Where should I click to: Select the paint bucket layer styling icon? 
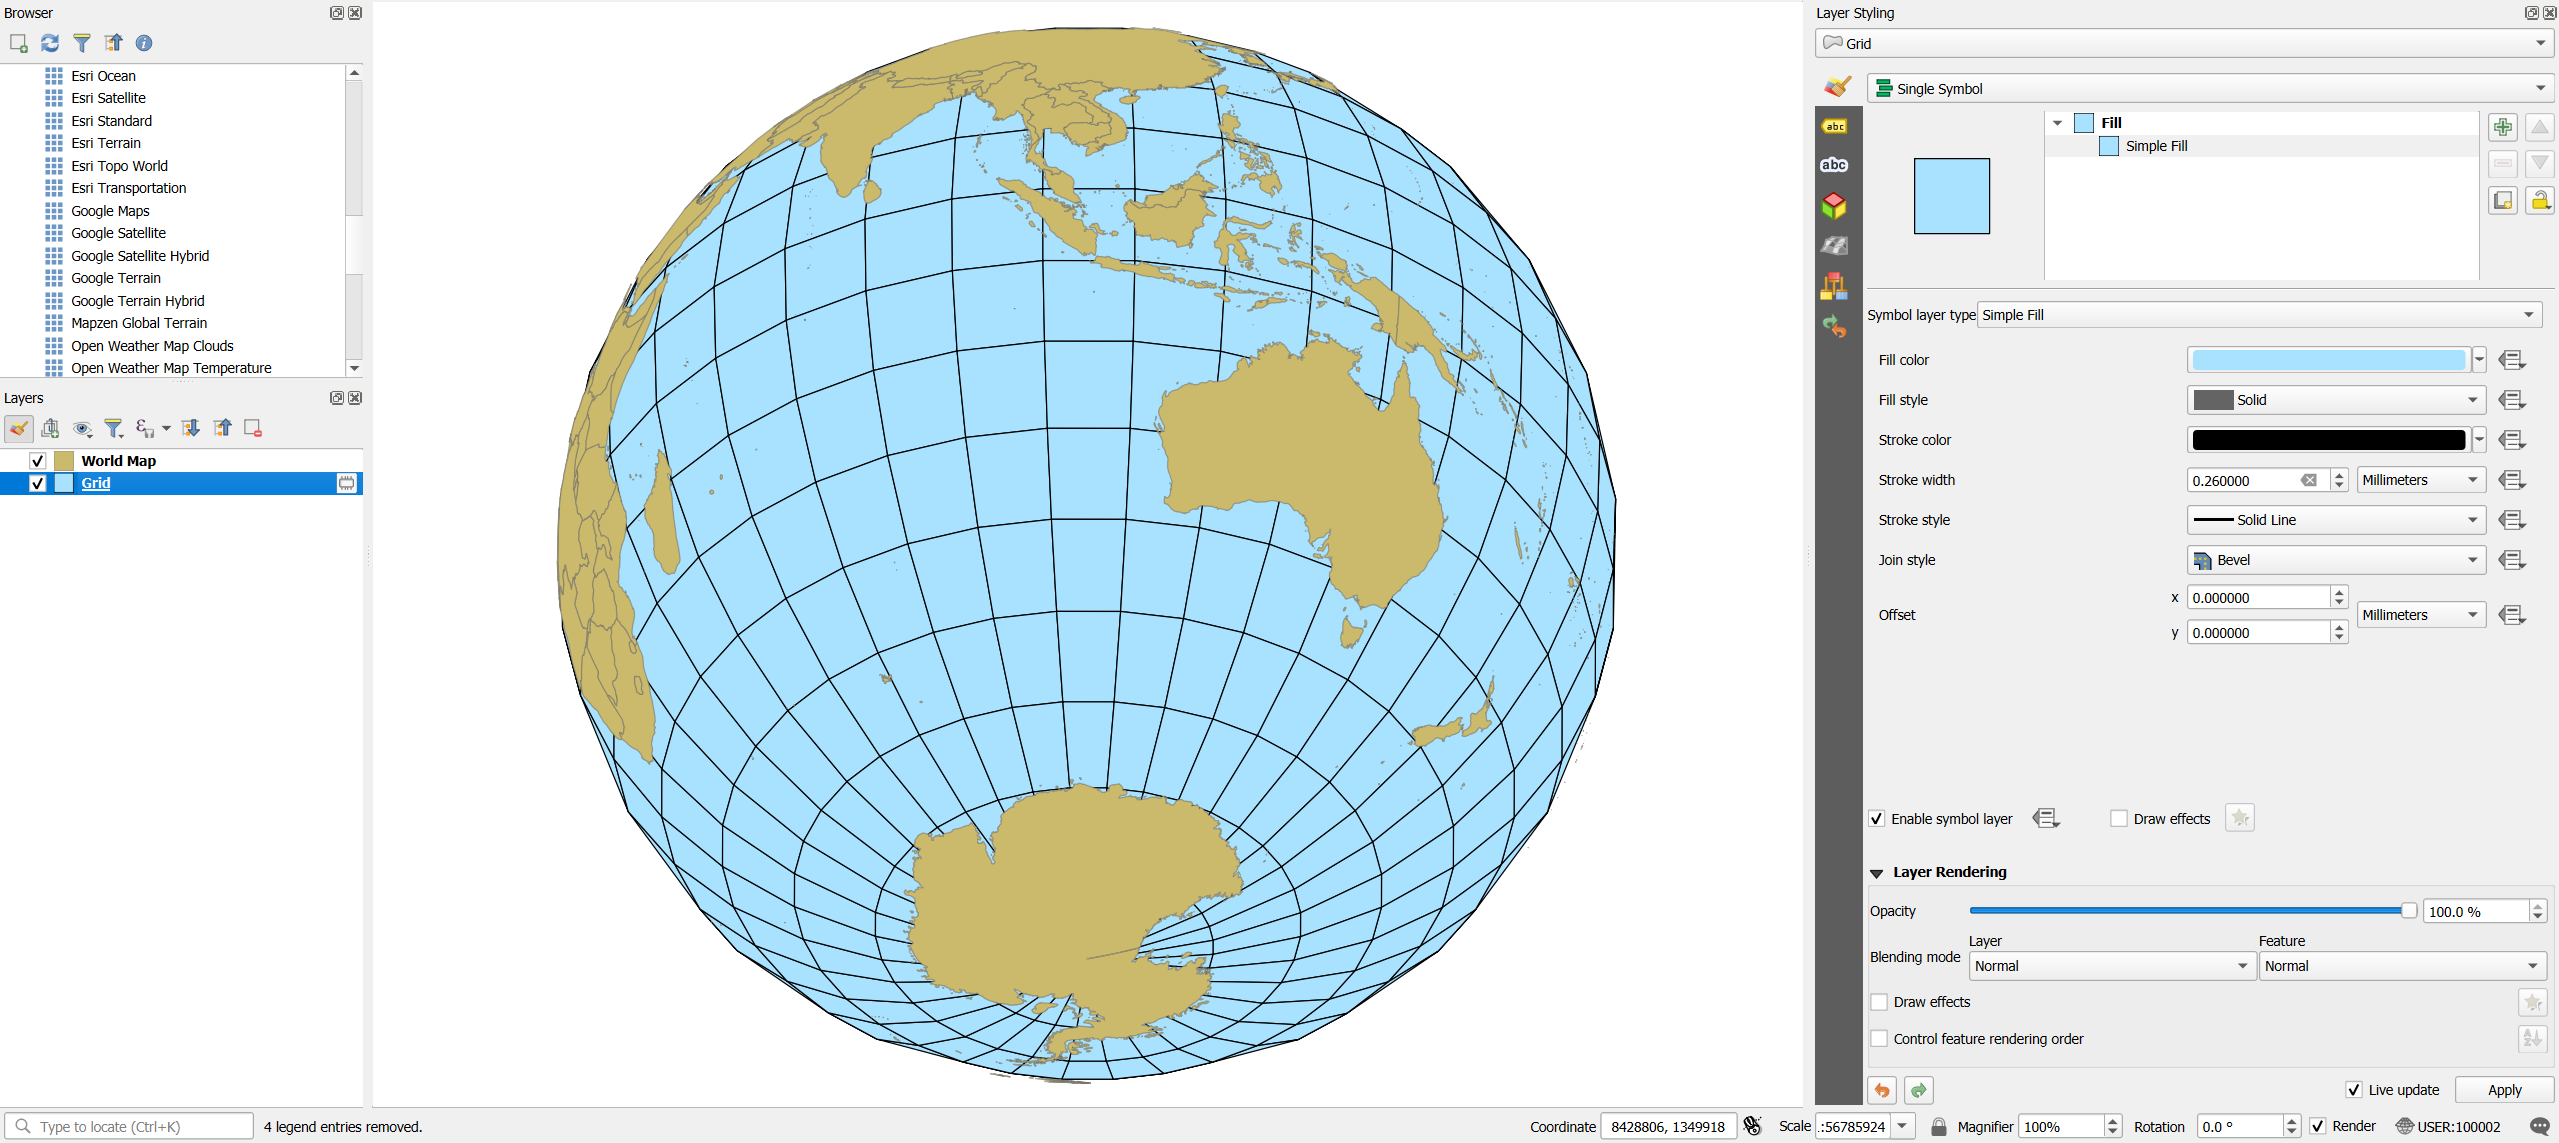point(1834,88)
